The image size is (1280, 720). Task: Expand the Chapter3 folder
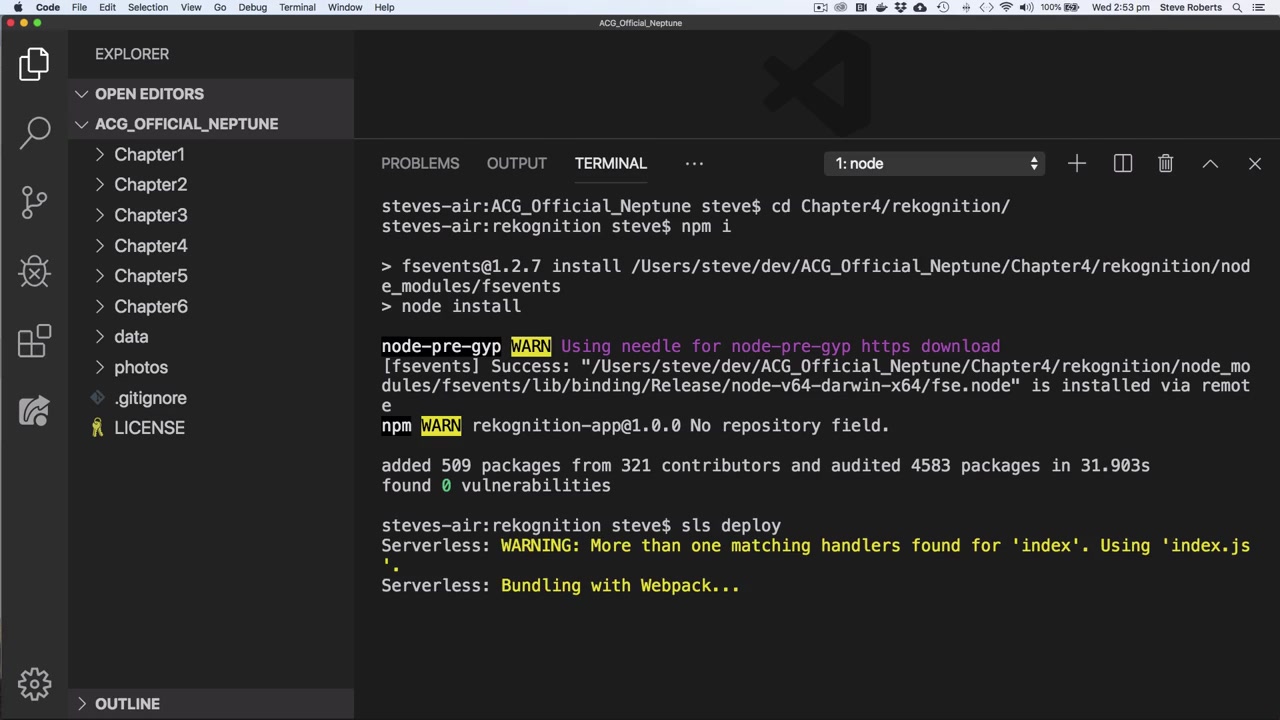211,215
